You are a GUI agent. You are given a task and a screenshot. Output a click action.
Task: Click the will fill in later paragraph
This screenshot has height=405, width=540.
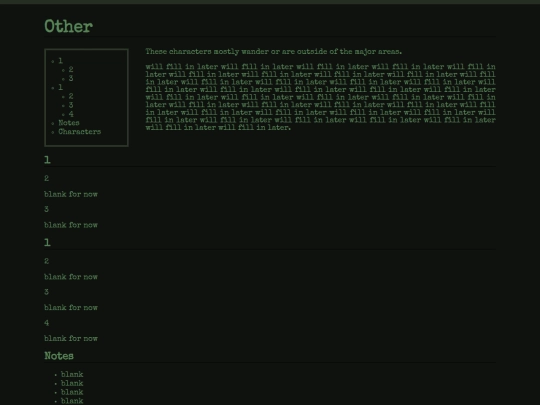point(320,97)
